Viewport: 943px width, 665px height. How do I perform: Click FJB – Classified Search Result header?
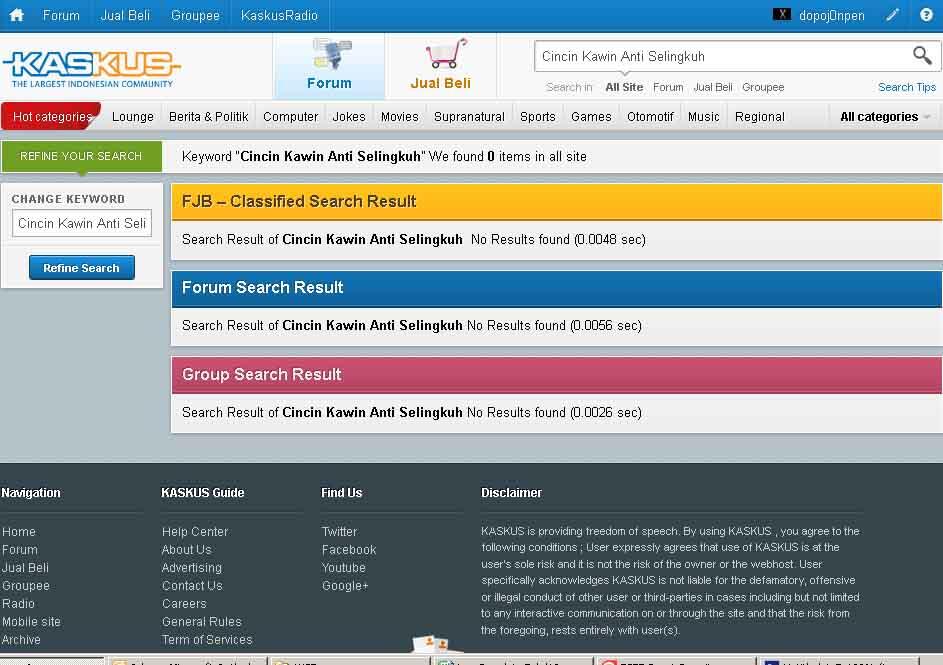[x=556, y=201]
